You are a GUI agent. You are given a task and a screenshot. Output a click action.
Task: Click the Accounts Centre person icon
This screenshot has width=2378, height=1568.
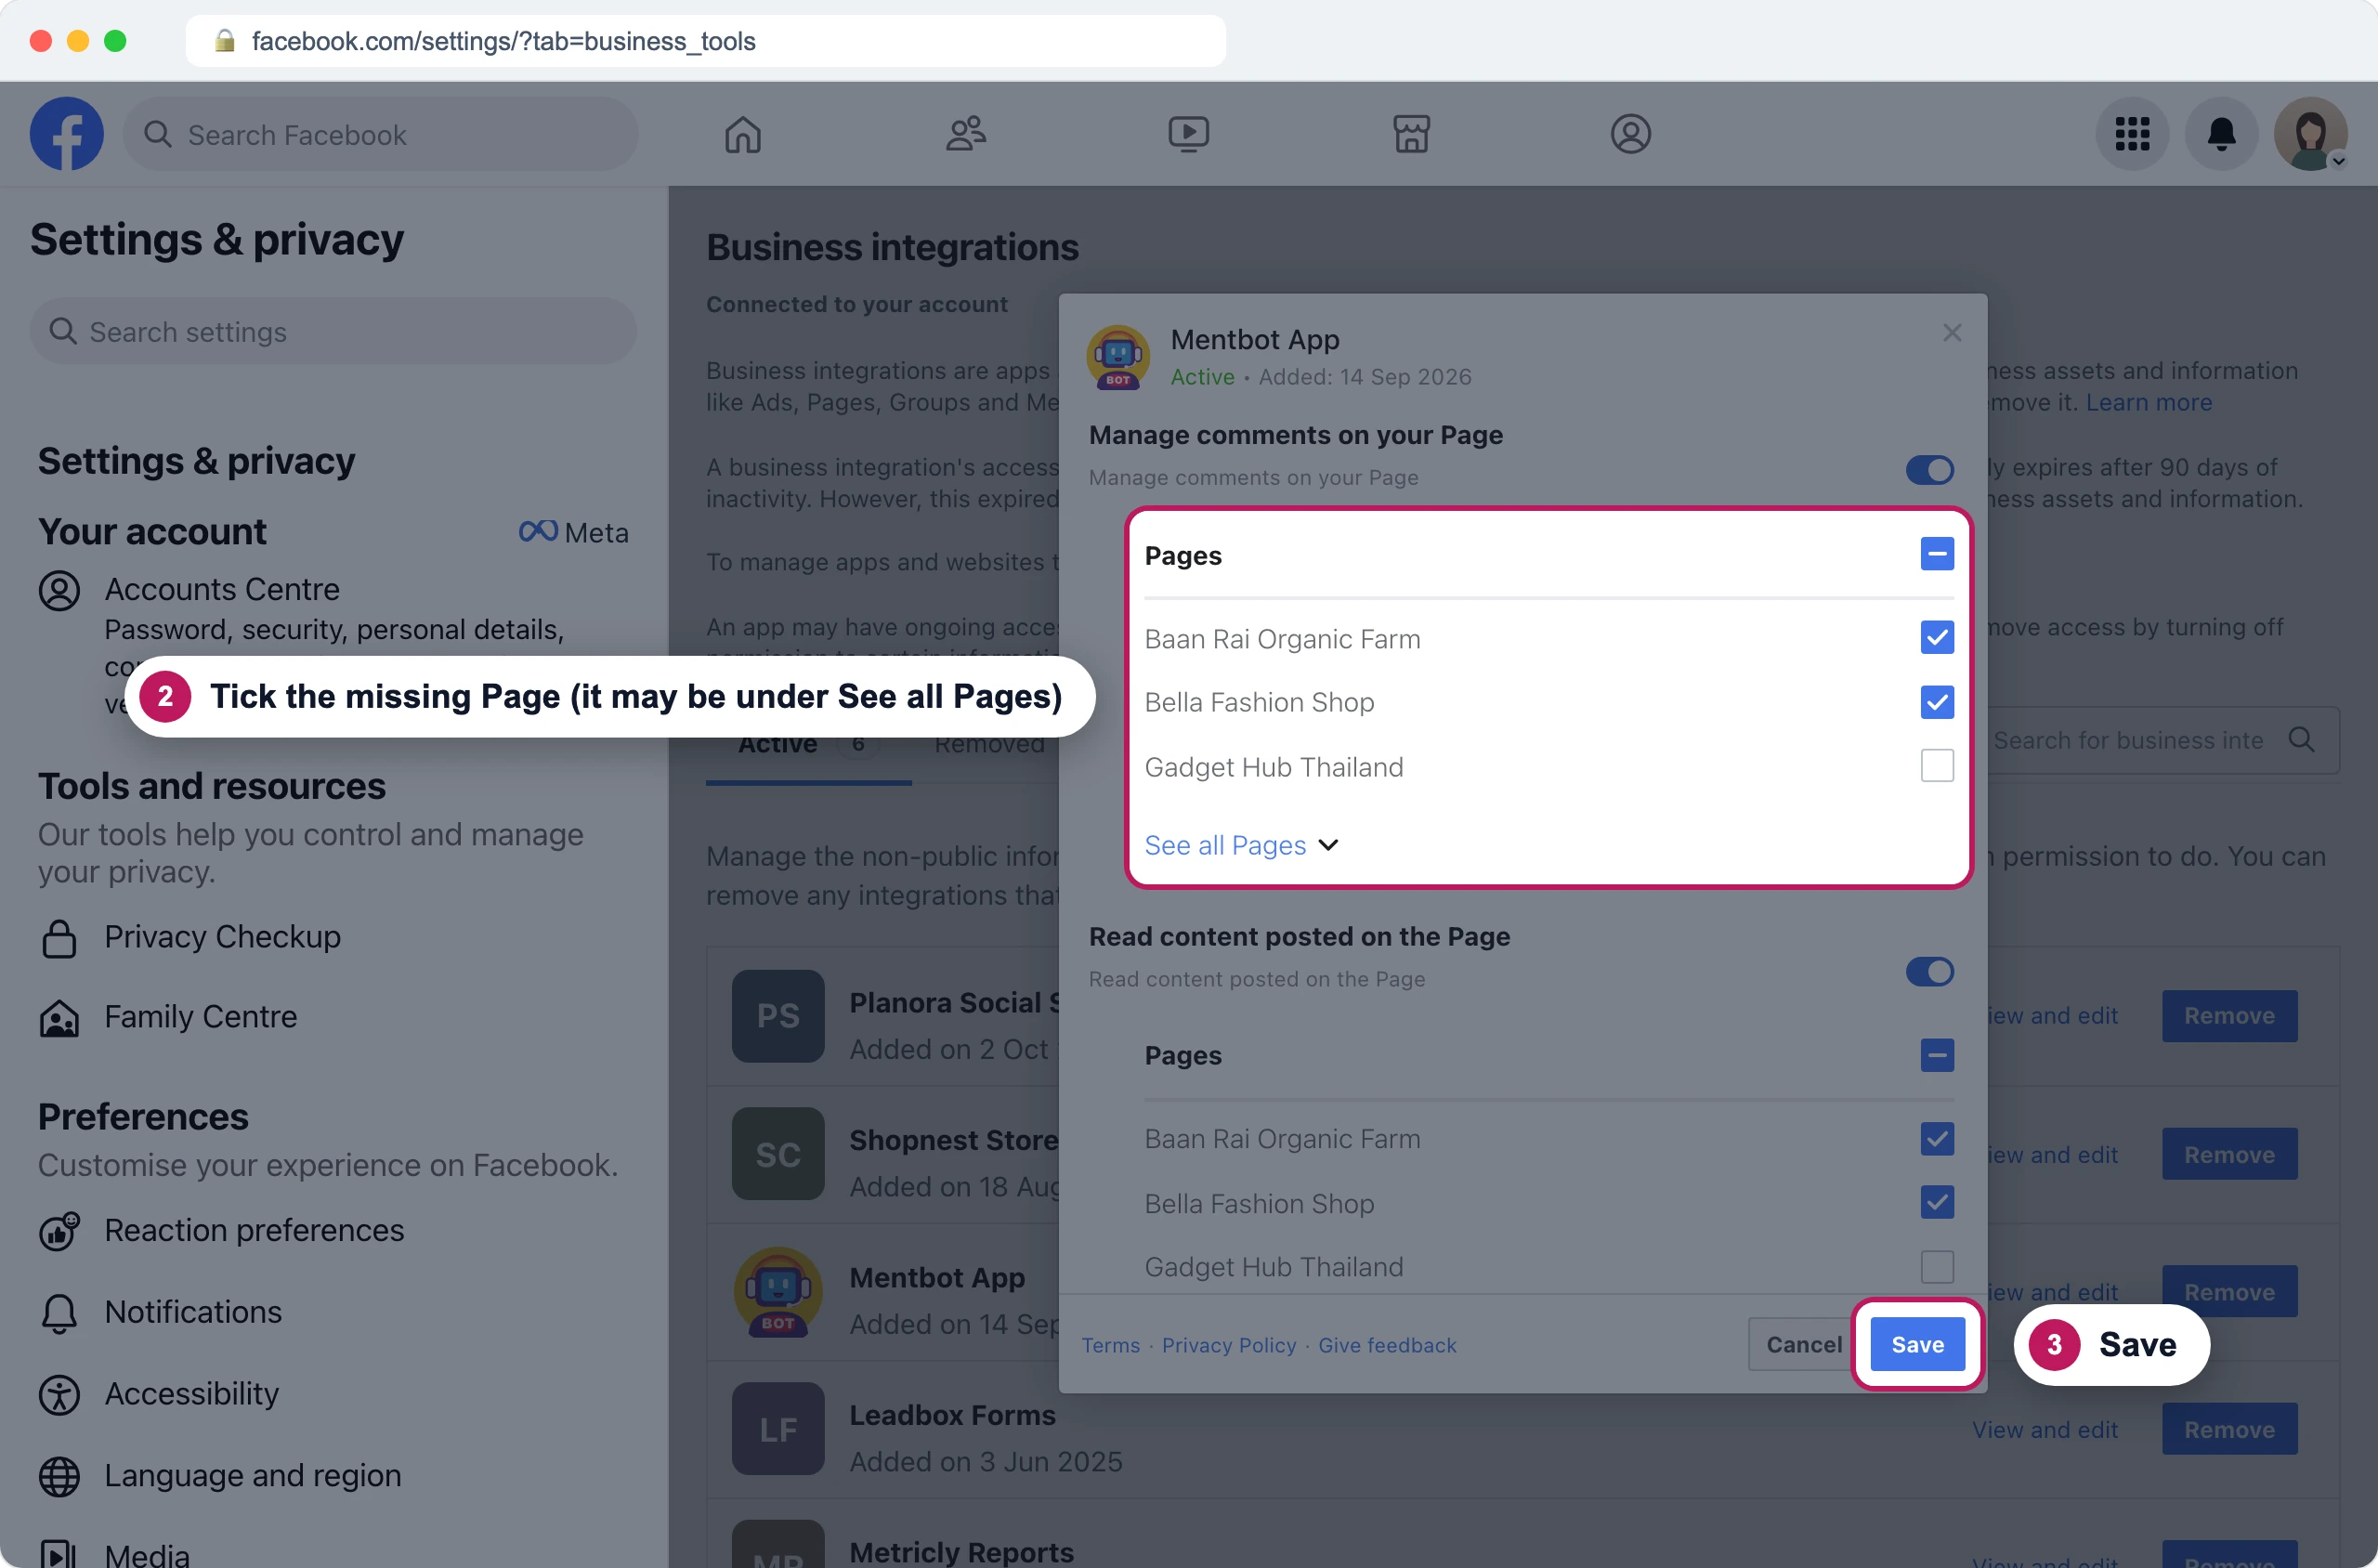[59, 590]
